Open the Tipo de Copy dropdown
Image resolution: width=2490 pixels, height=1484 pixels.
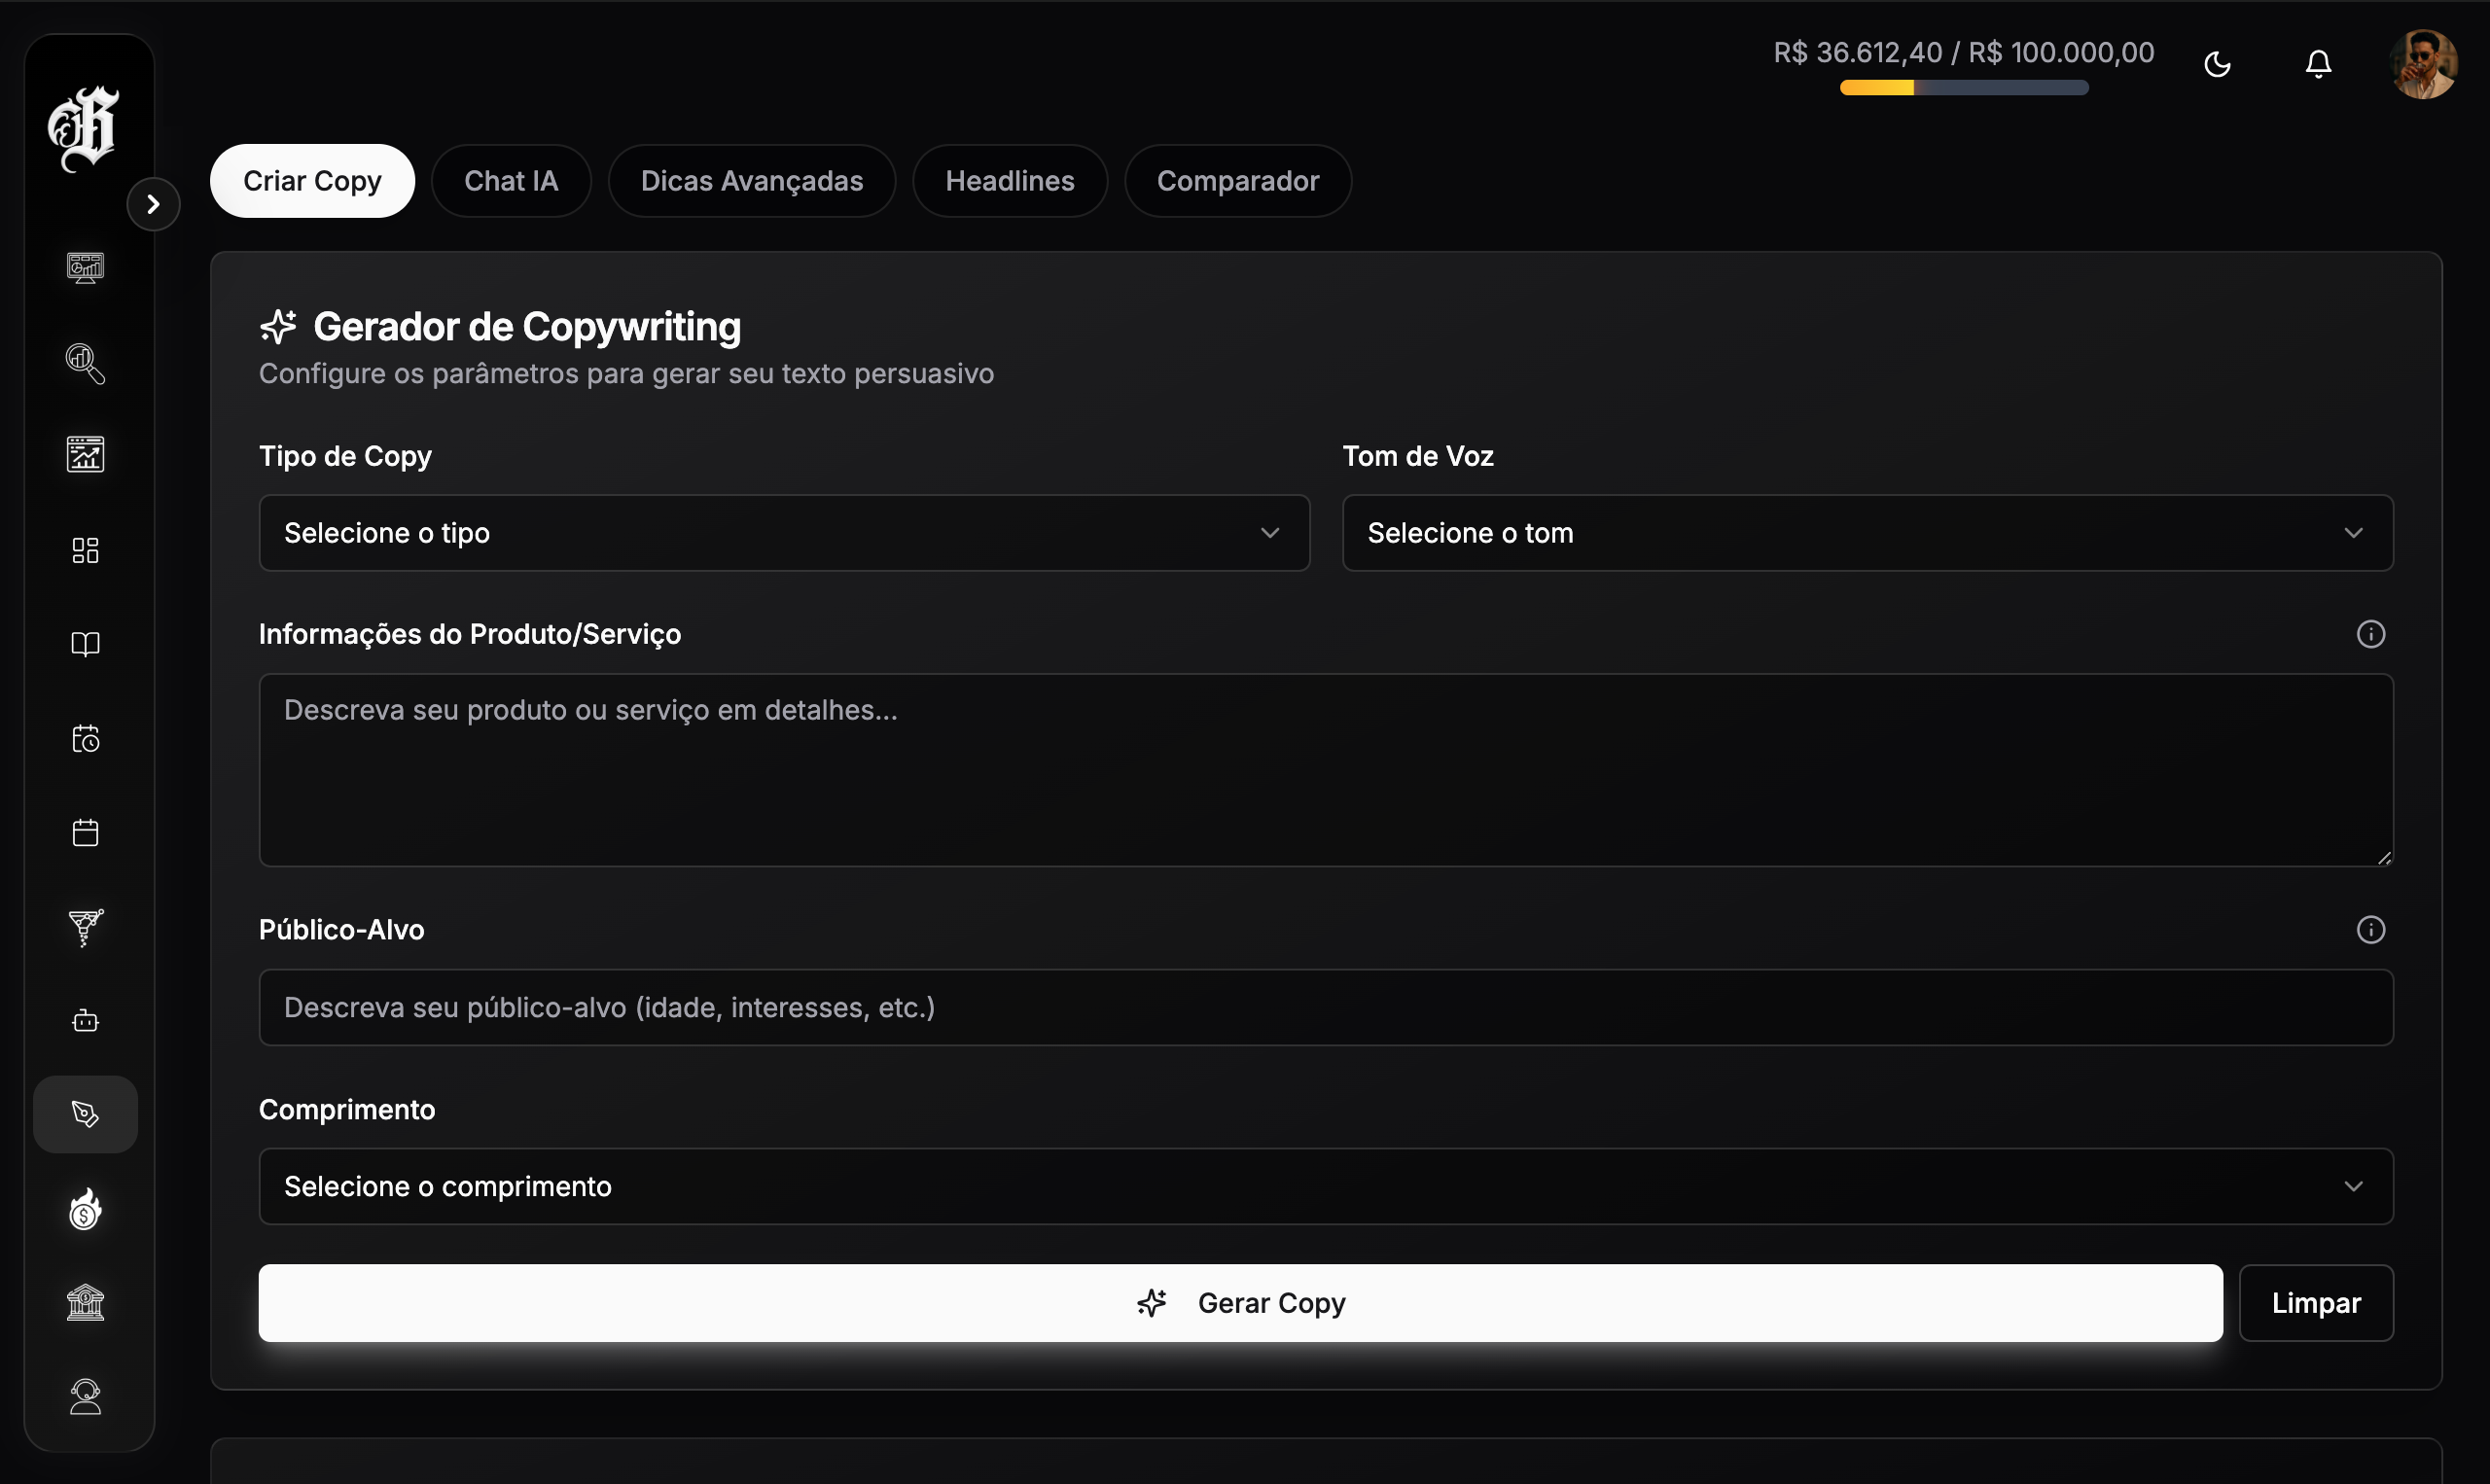[x=782, y=533]
